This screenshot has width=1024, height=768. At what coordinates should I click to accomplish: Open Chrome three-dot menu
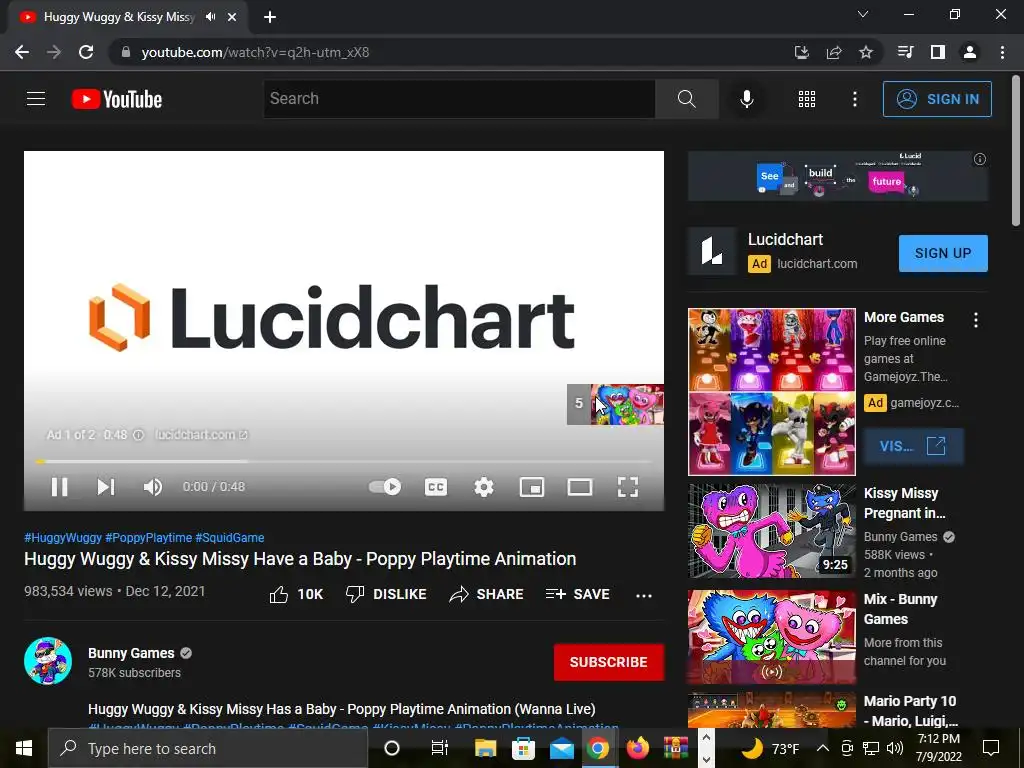1002,52
